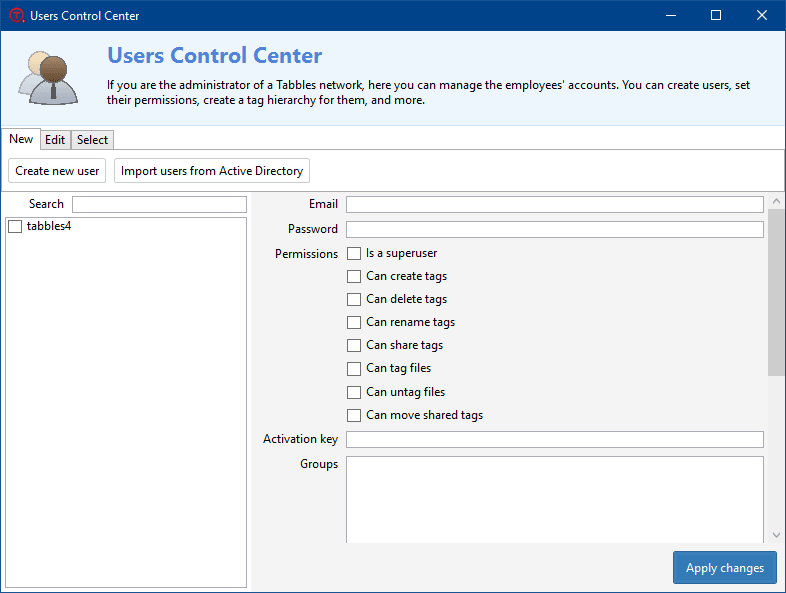Enable Can move shared tags

point(354,416)
